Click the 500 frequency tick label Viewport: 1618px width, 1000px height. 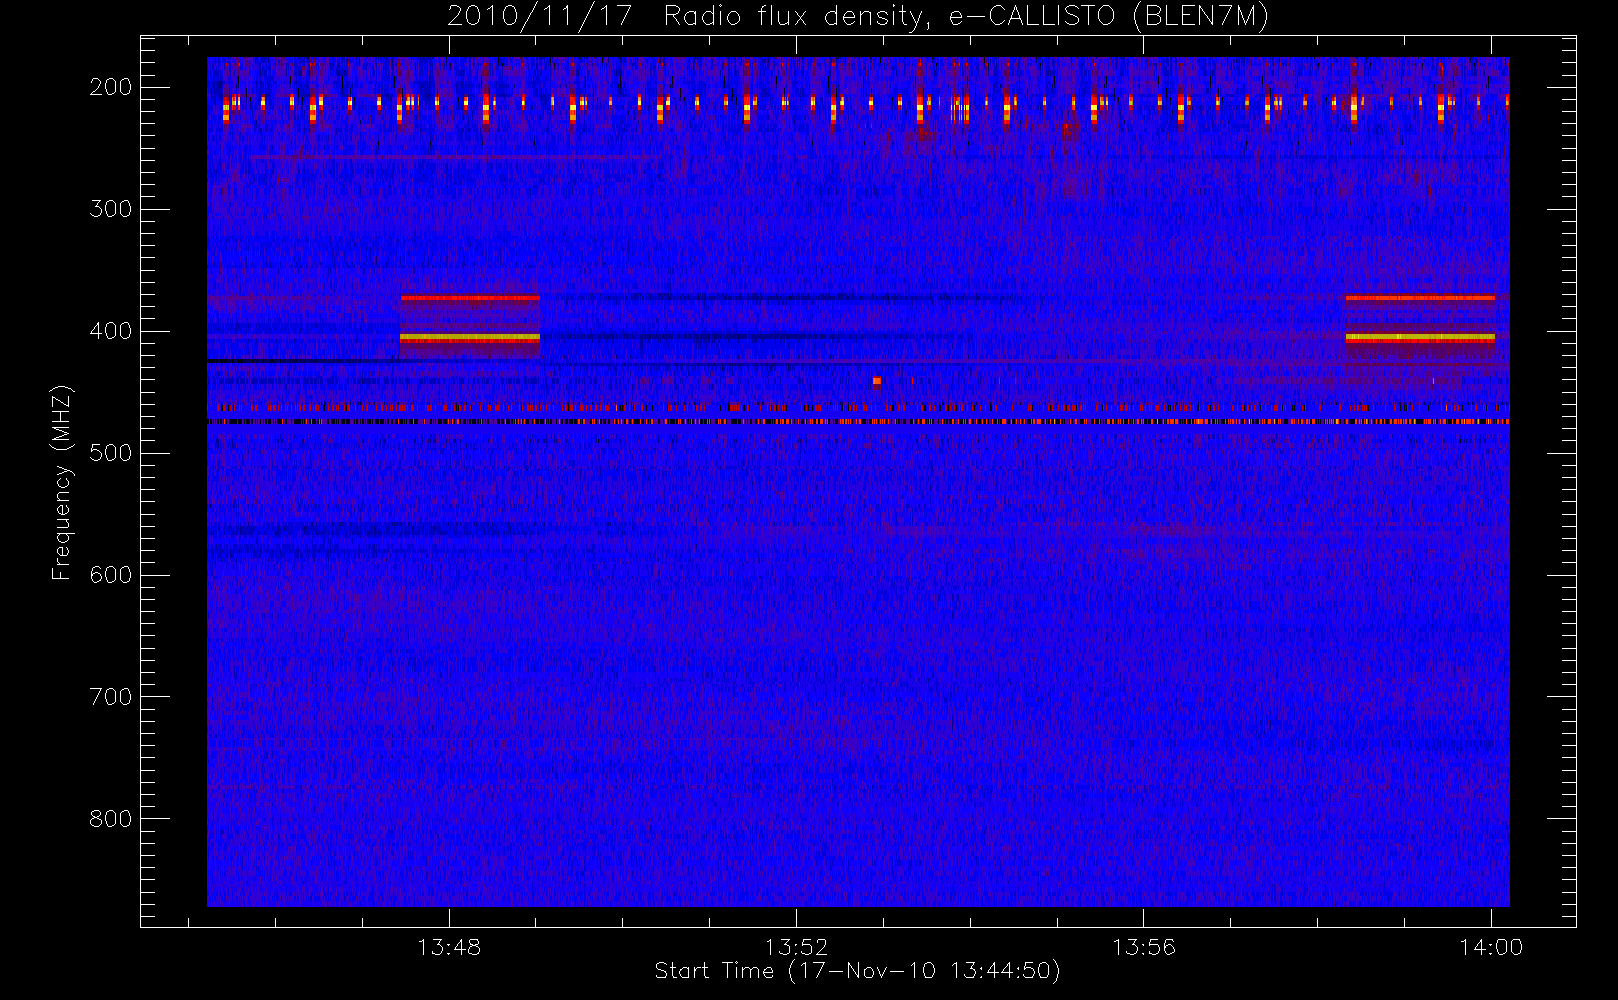(110, 453)
